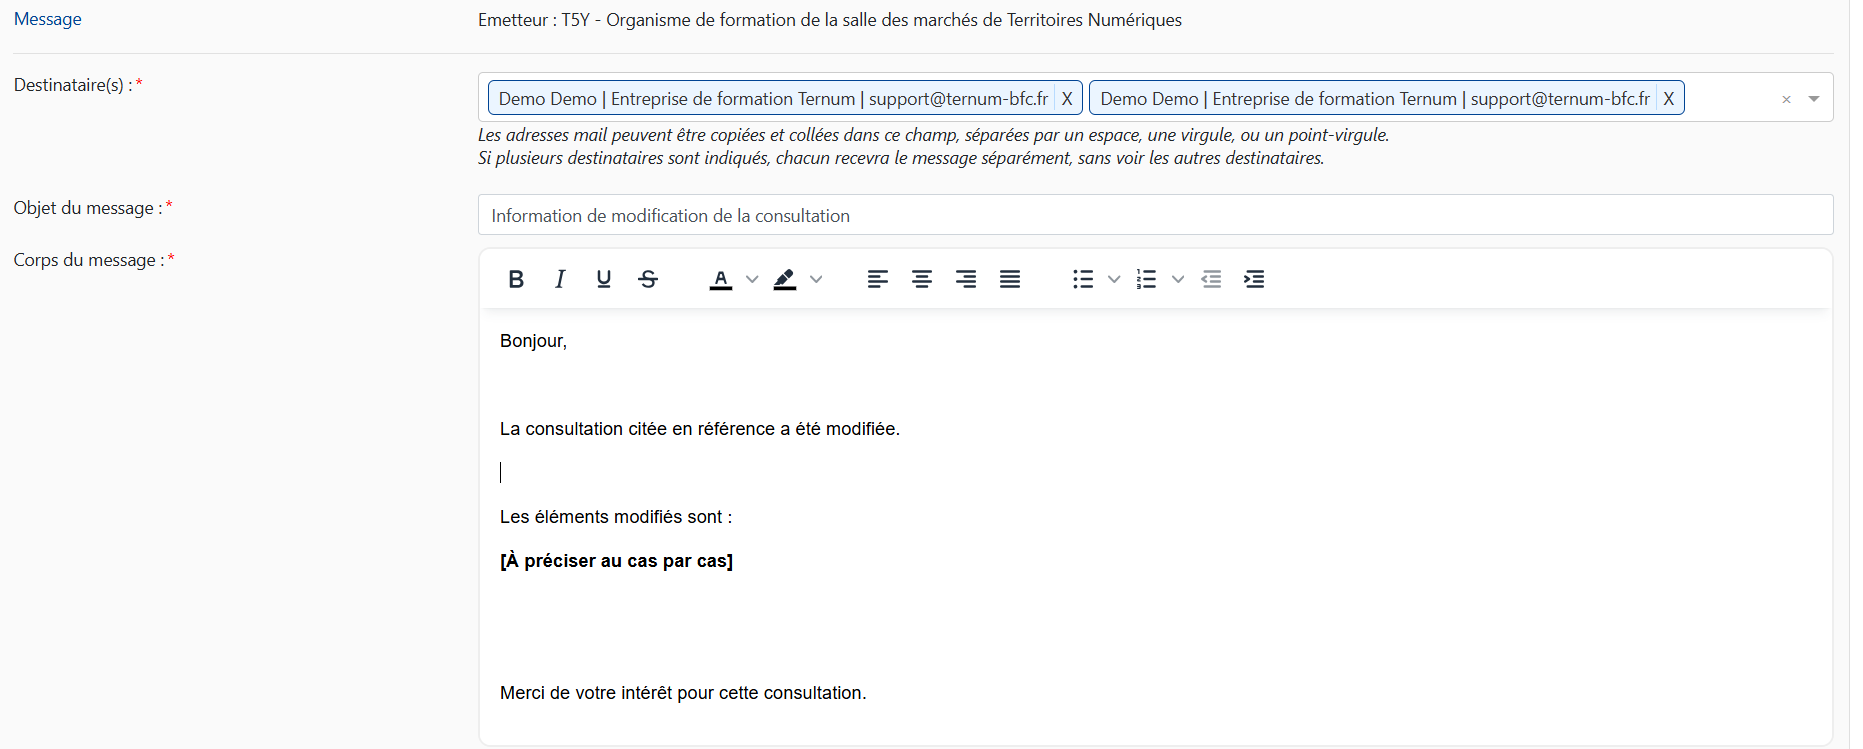Align text to the right
This screenshot has width=1863, height=749.
[x=966, y=279]
